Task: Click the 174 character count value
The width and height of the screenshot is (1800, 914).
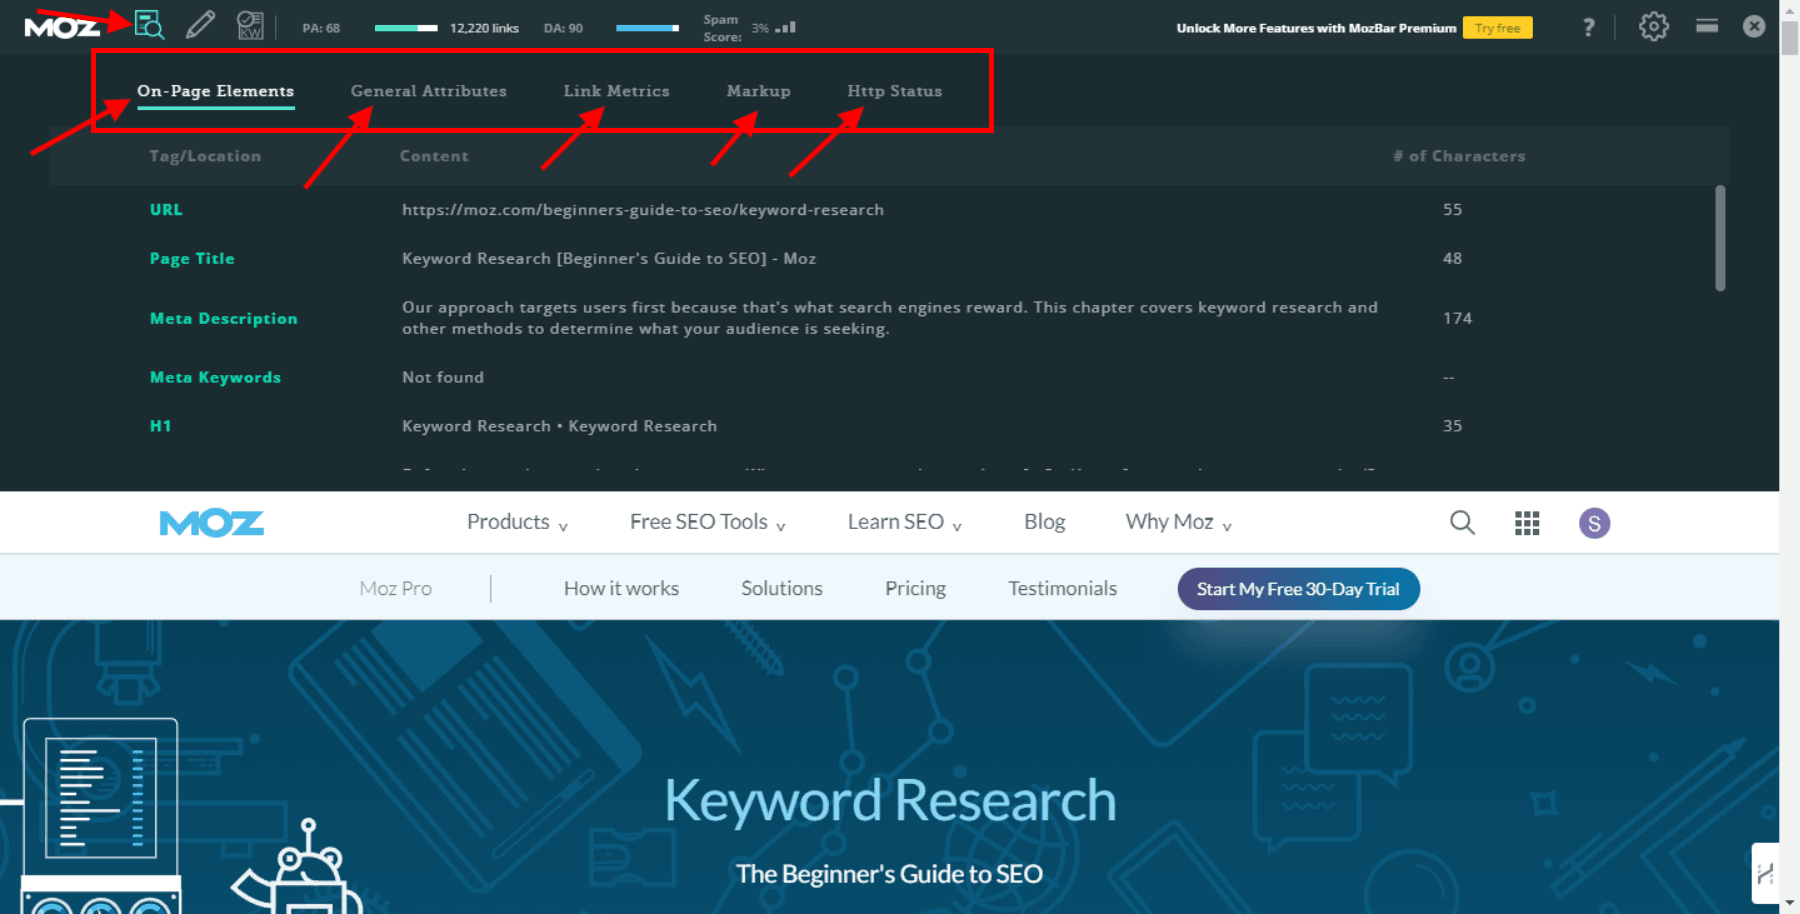Action: tap(1457, 319)
